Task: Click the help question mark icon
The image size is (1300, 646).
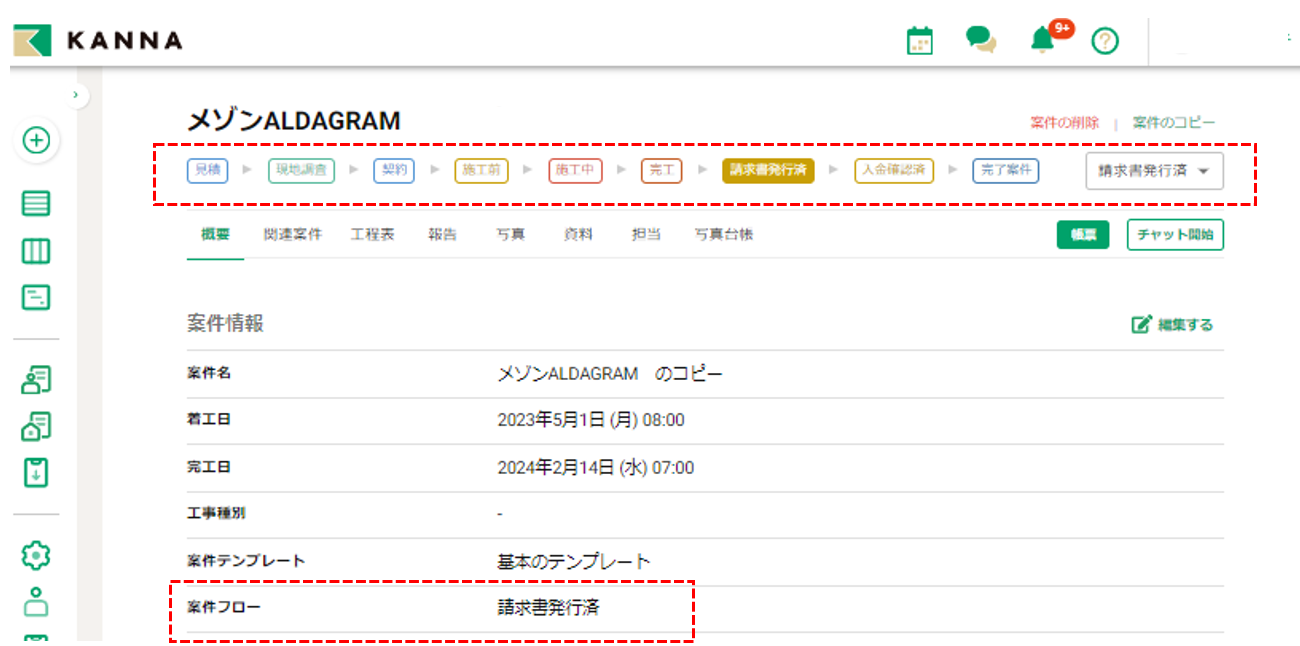Action: tap(1104, 41)
